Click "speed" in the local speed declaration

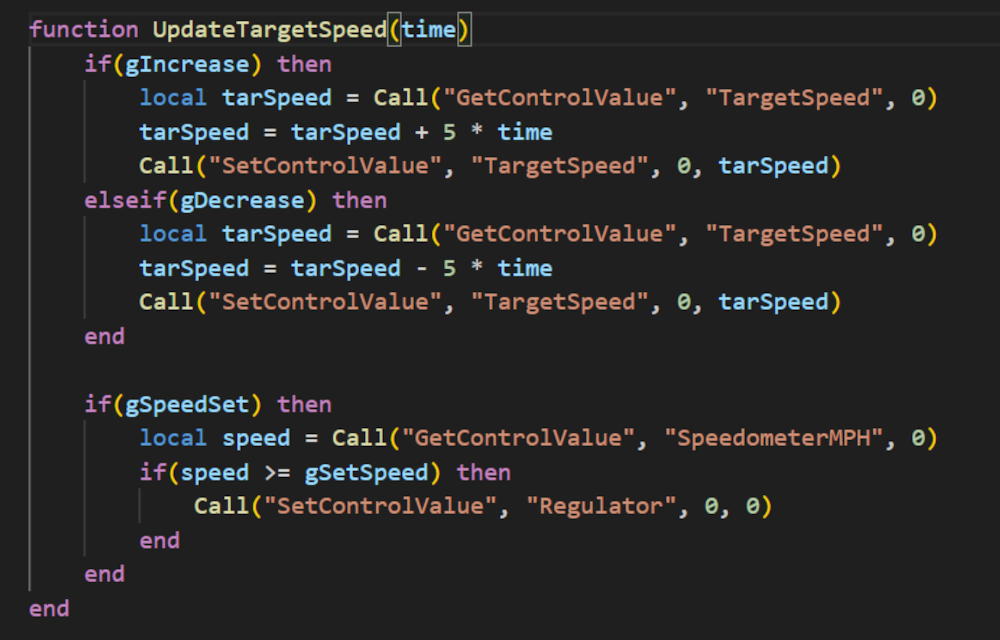point(256,439)
